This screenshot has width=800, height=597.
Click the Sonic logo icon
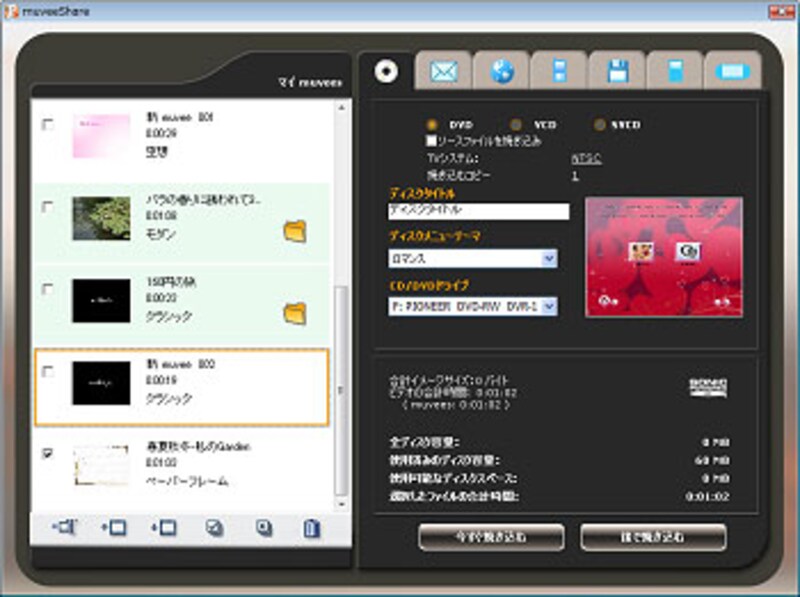tap(707, 386)
